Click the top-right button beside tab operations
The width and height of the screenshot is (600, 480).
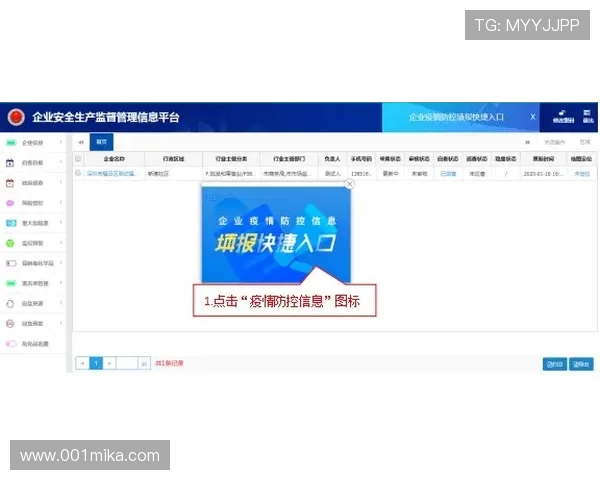[x=585, y=142]
